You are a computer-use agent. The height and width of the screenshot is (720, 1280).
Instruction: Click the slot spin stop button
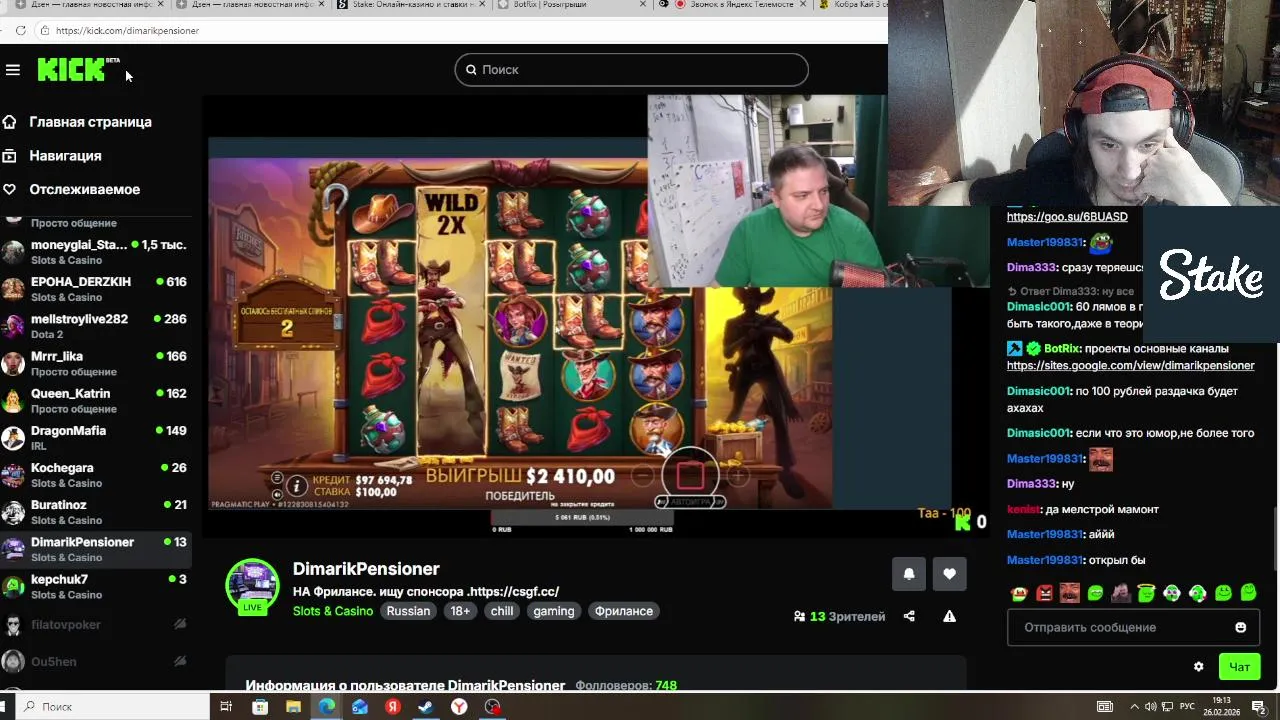[x=690, y=476]
